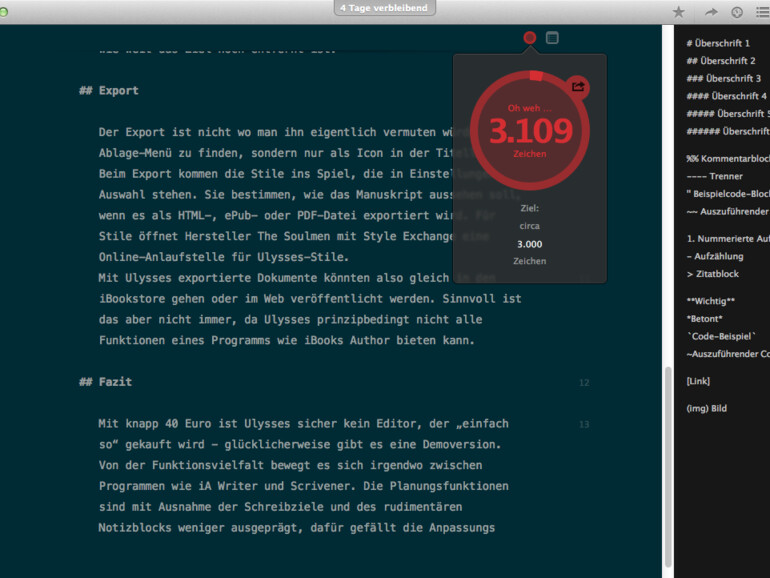Click the favorites star icon in toolbar
Image resolution: width=770 pixels, height=578 pixels.
coord(678,12)
